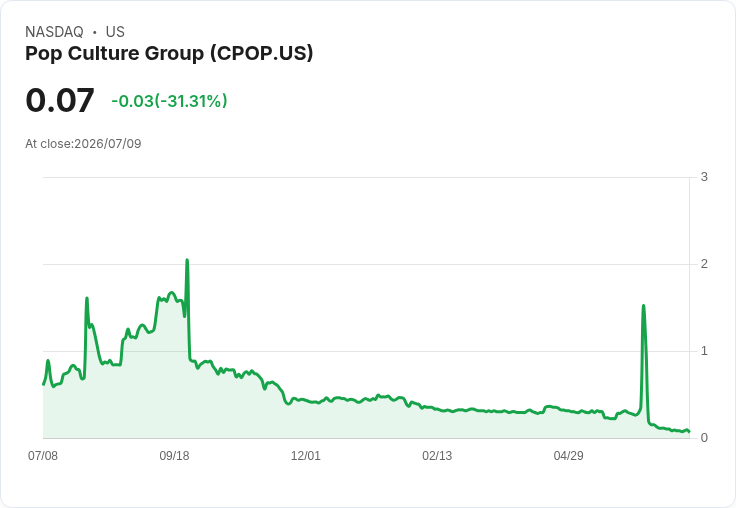Select the NASDAQ exchange label

tap(54, 32)
